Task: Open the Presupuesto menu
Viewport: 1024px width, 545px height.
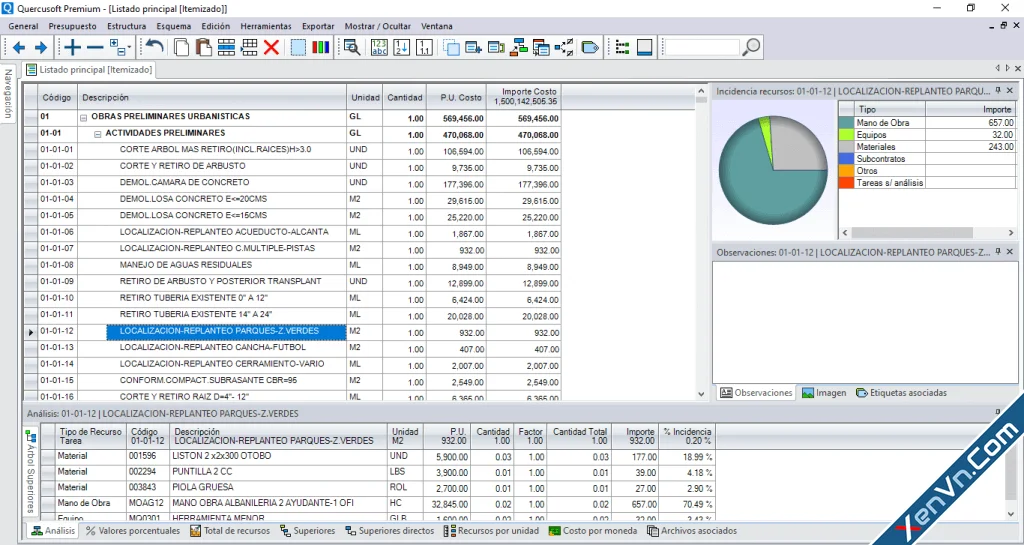Action: (x=72, y=26)
